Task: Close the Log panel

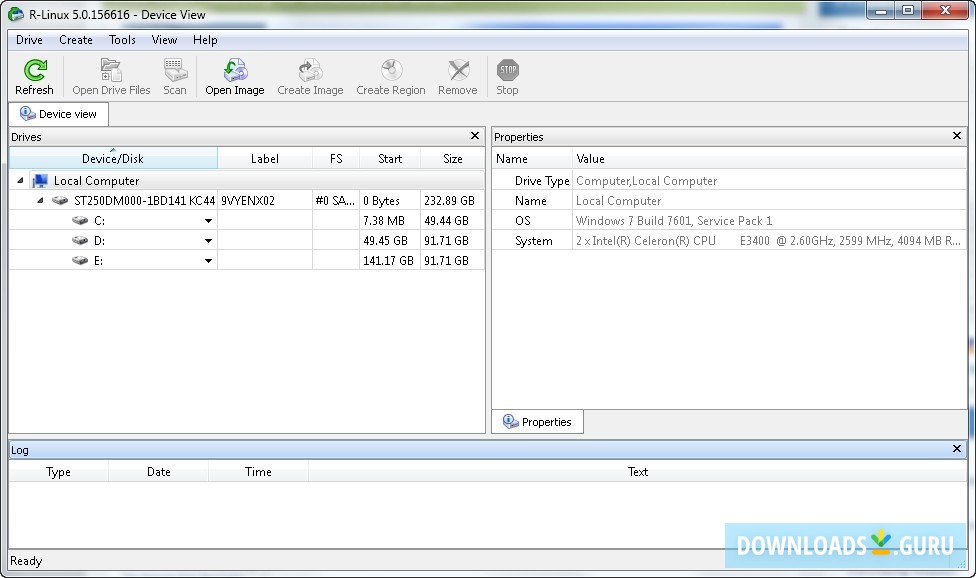Action: pyautogui.click(x=957, y=449)
